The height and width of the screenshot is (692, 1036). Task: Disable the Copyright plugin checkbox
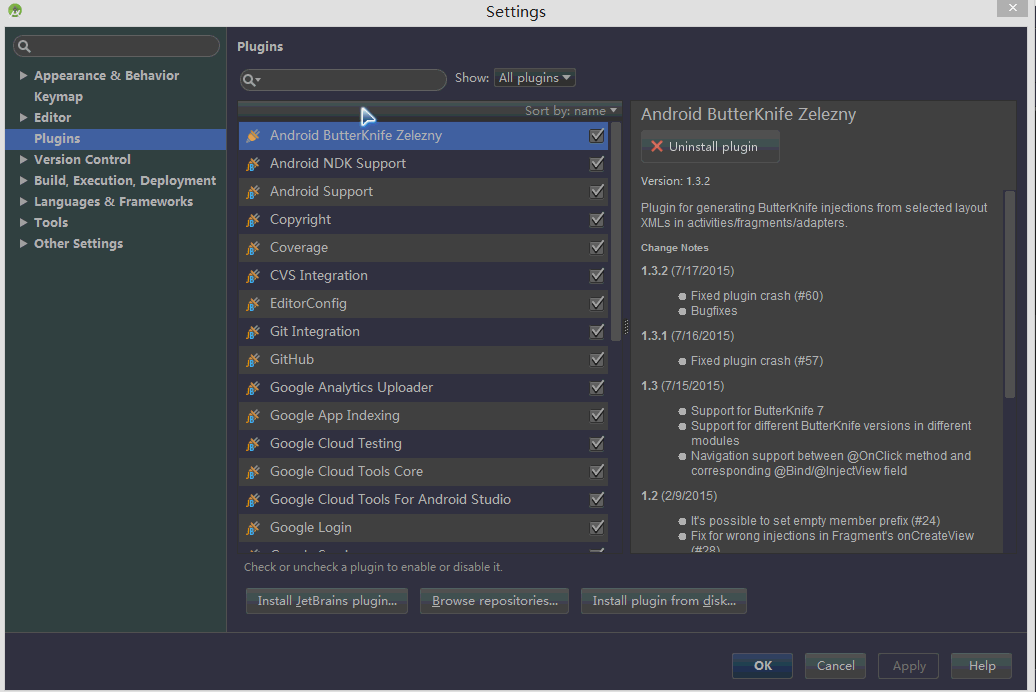click(x=597, y=219)
